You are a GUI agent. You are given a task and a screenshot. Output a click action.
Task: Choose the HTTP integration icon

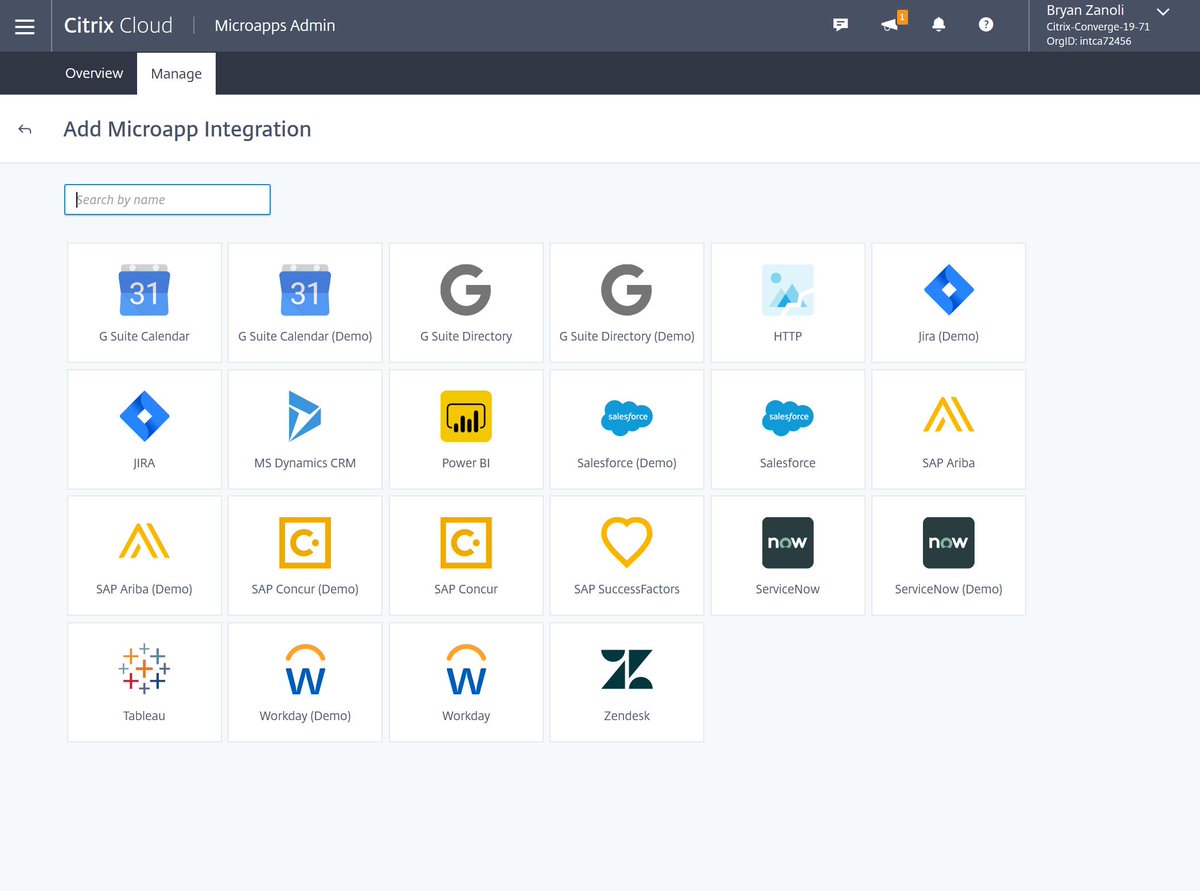tap(788, 290)
